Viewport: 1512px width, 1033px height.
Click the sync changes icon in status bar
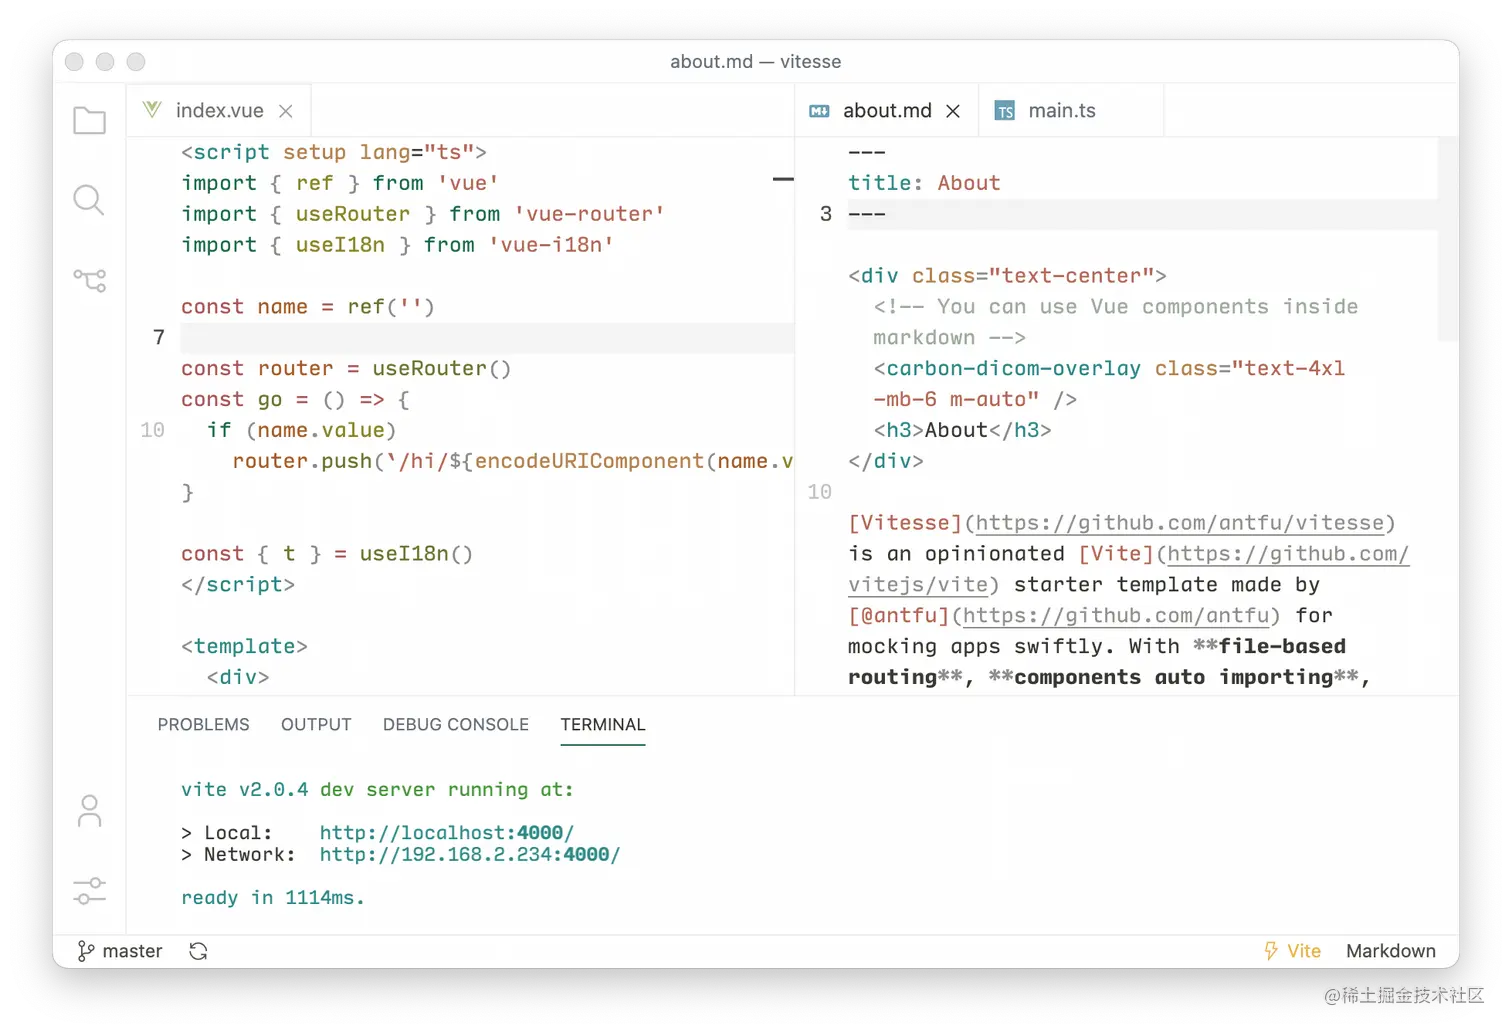click(198, 951)
